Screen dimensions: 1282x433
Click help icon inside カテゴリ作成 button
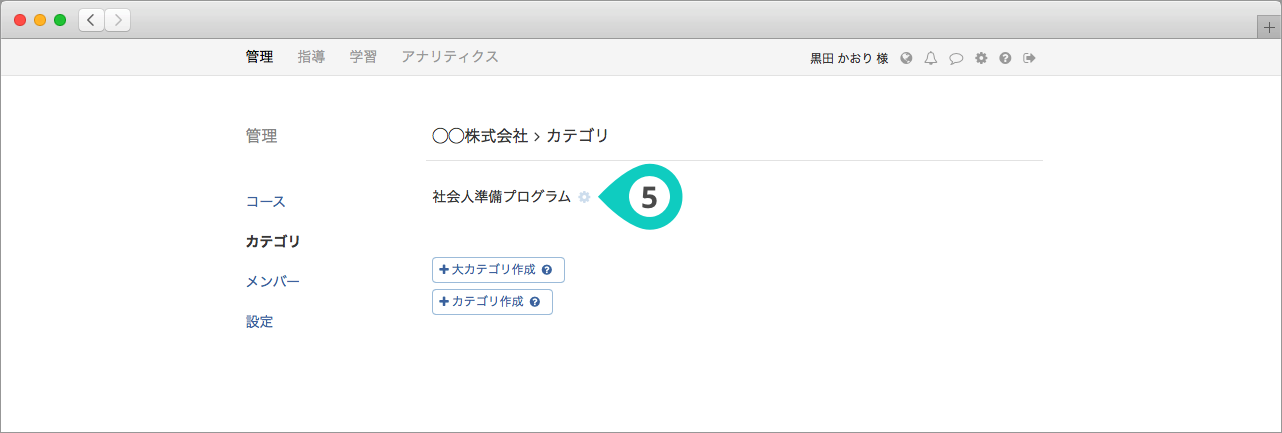(x=535, y=302)
